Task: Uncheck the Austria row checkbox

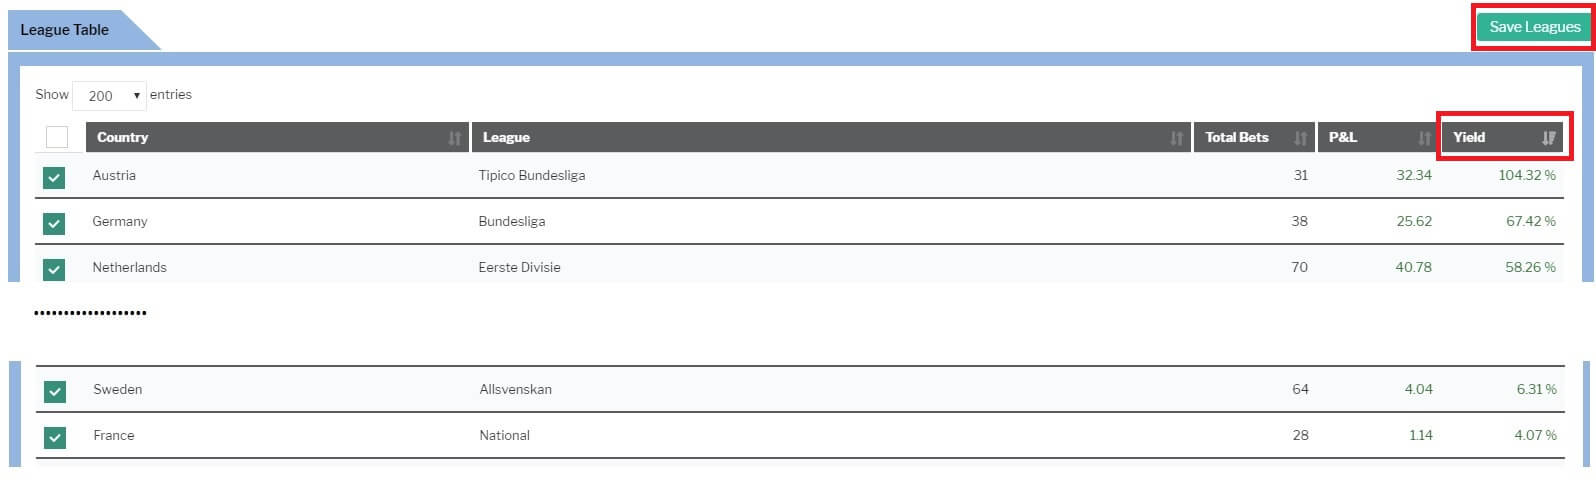Action: pyautogui.click(x=54, y=177)
